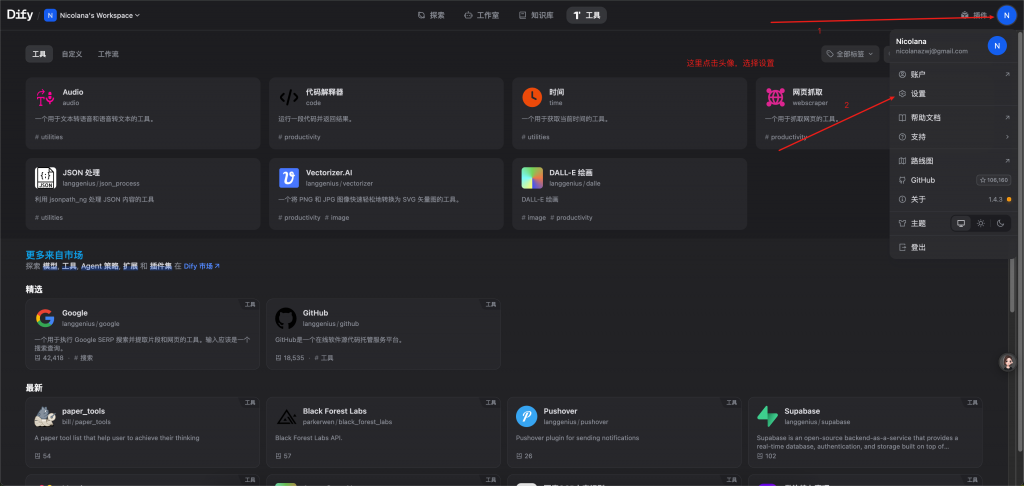Click the JSON 处理 tool icon
1024x486 pixels.
(x=44, y=178)
